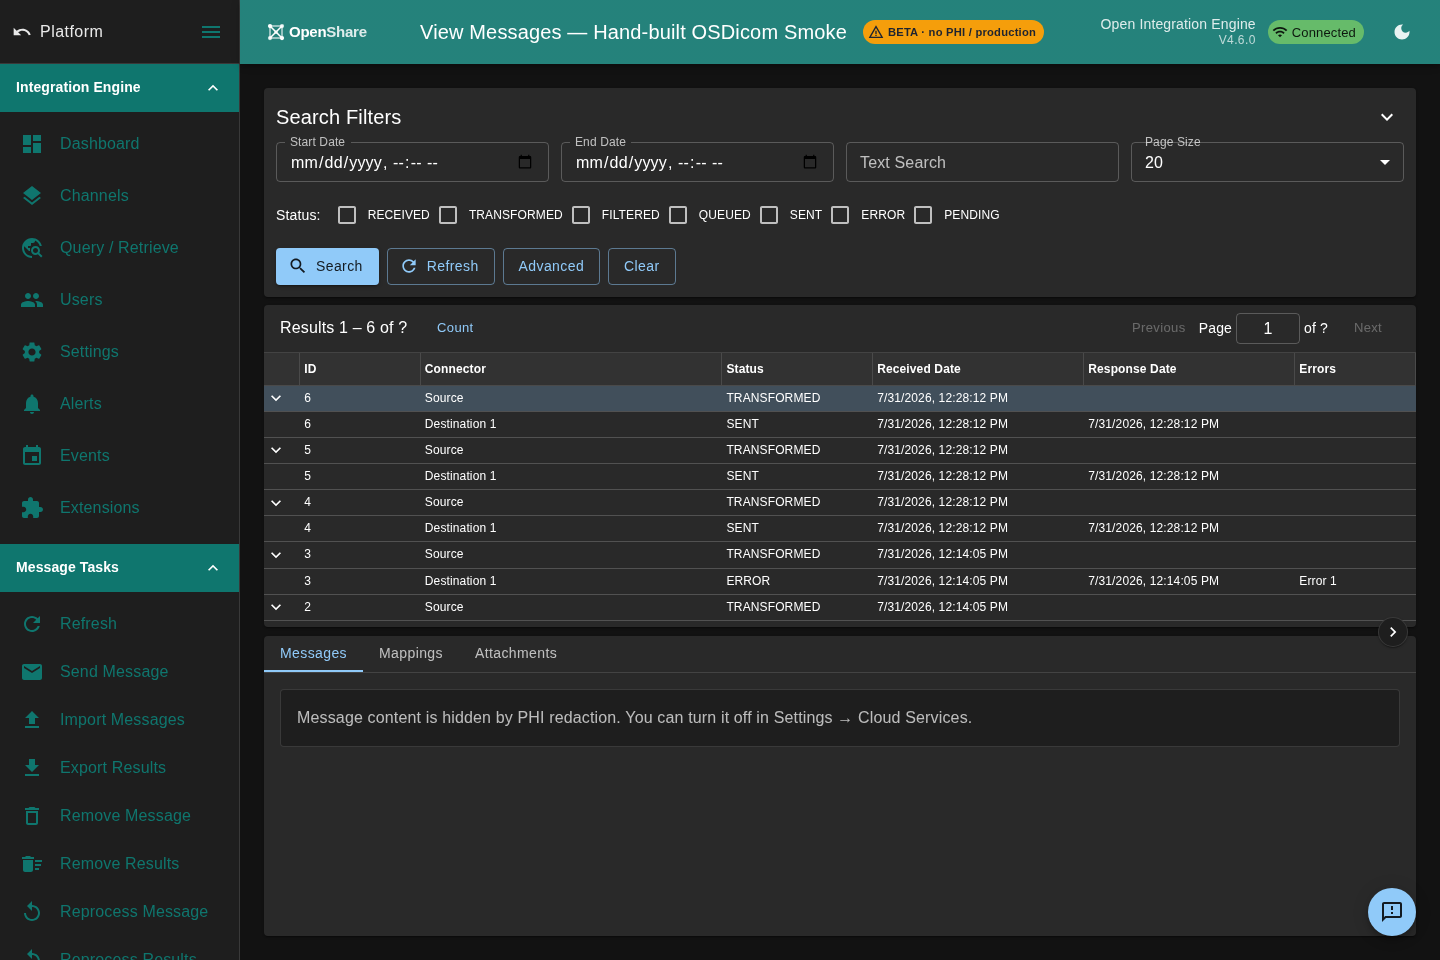The height and width of the screenshot is (960, 1440).
Task: Click the Refresh button in Search Filters
Action: (441, 266)
